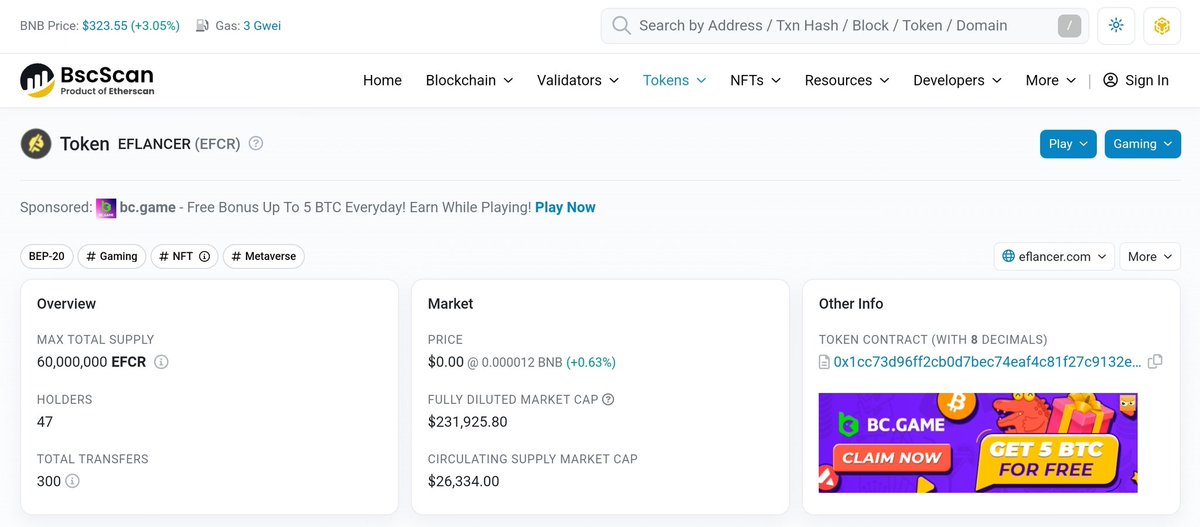Open the Blockchain dropdown menu
The height and width of the screenshot is (527, 1200).
point(469,80)
